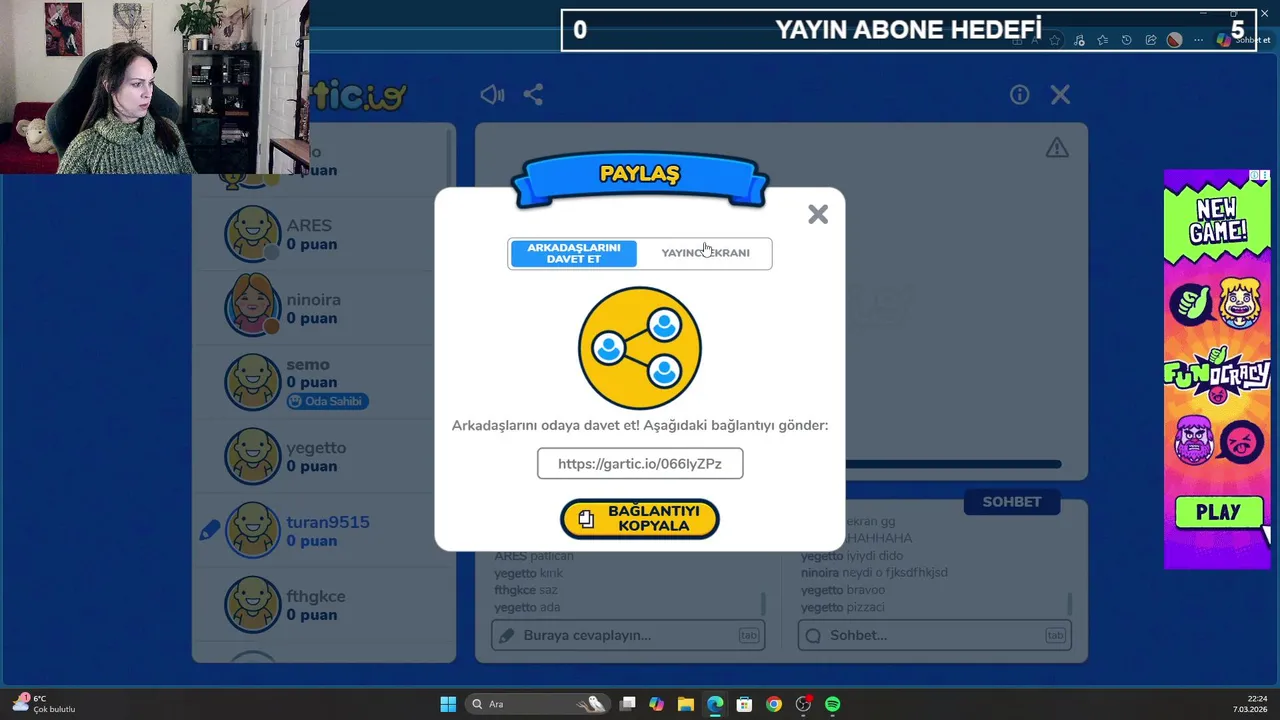Viewport: 1280px width, 720px height.
Task: Click the Oda Sahibi badge
Action: pyautogui.click(x=328, y=401)
